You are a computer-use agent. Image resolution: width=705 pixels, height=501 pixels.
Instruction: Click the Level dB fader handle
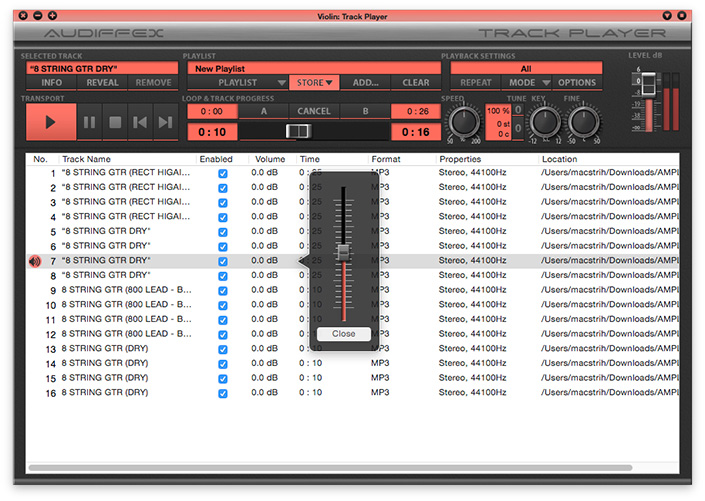(648, 84)
